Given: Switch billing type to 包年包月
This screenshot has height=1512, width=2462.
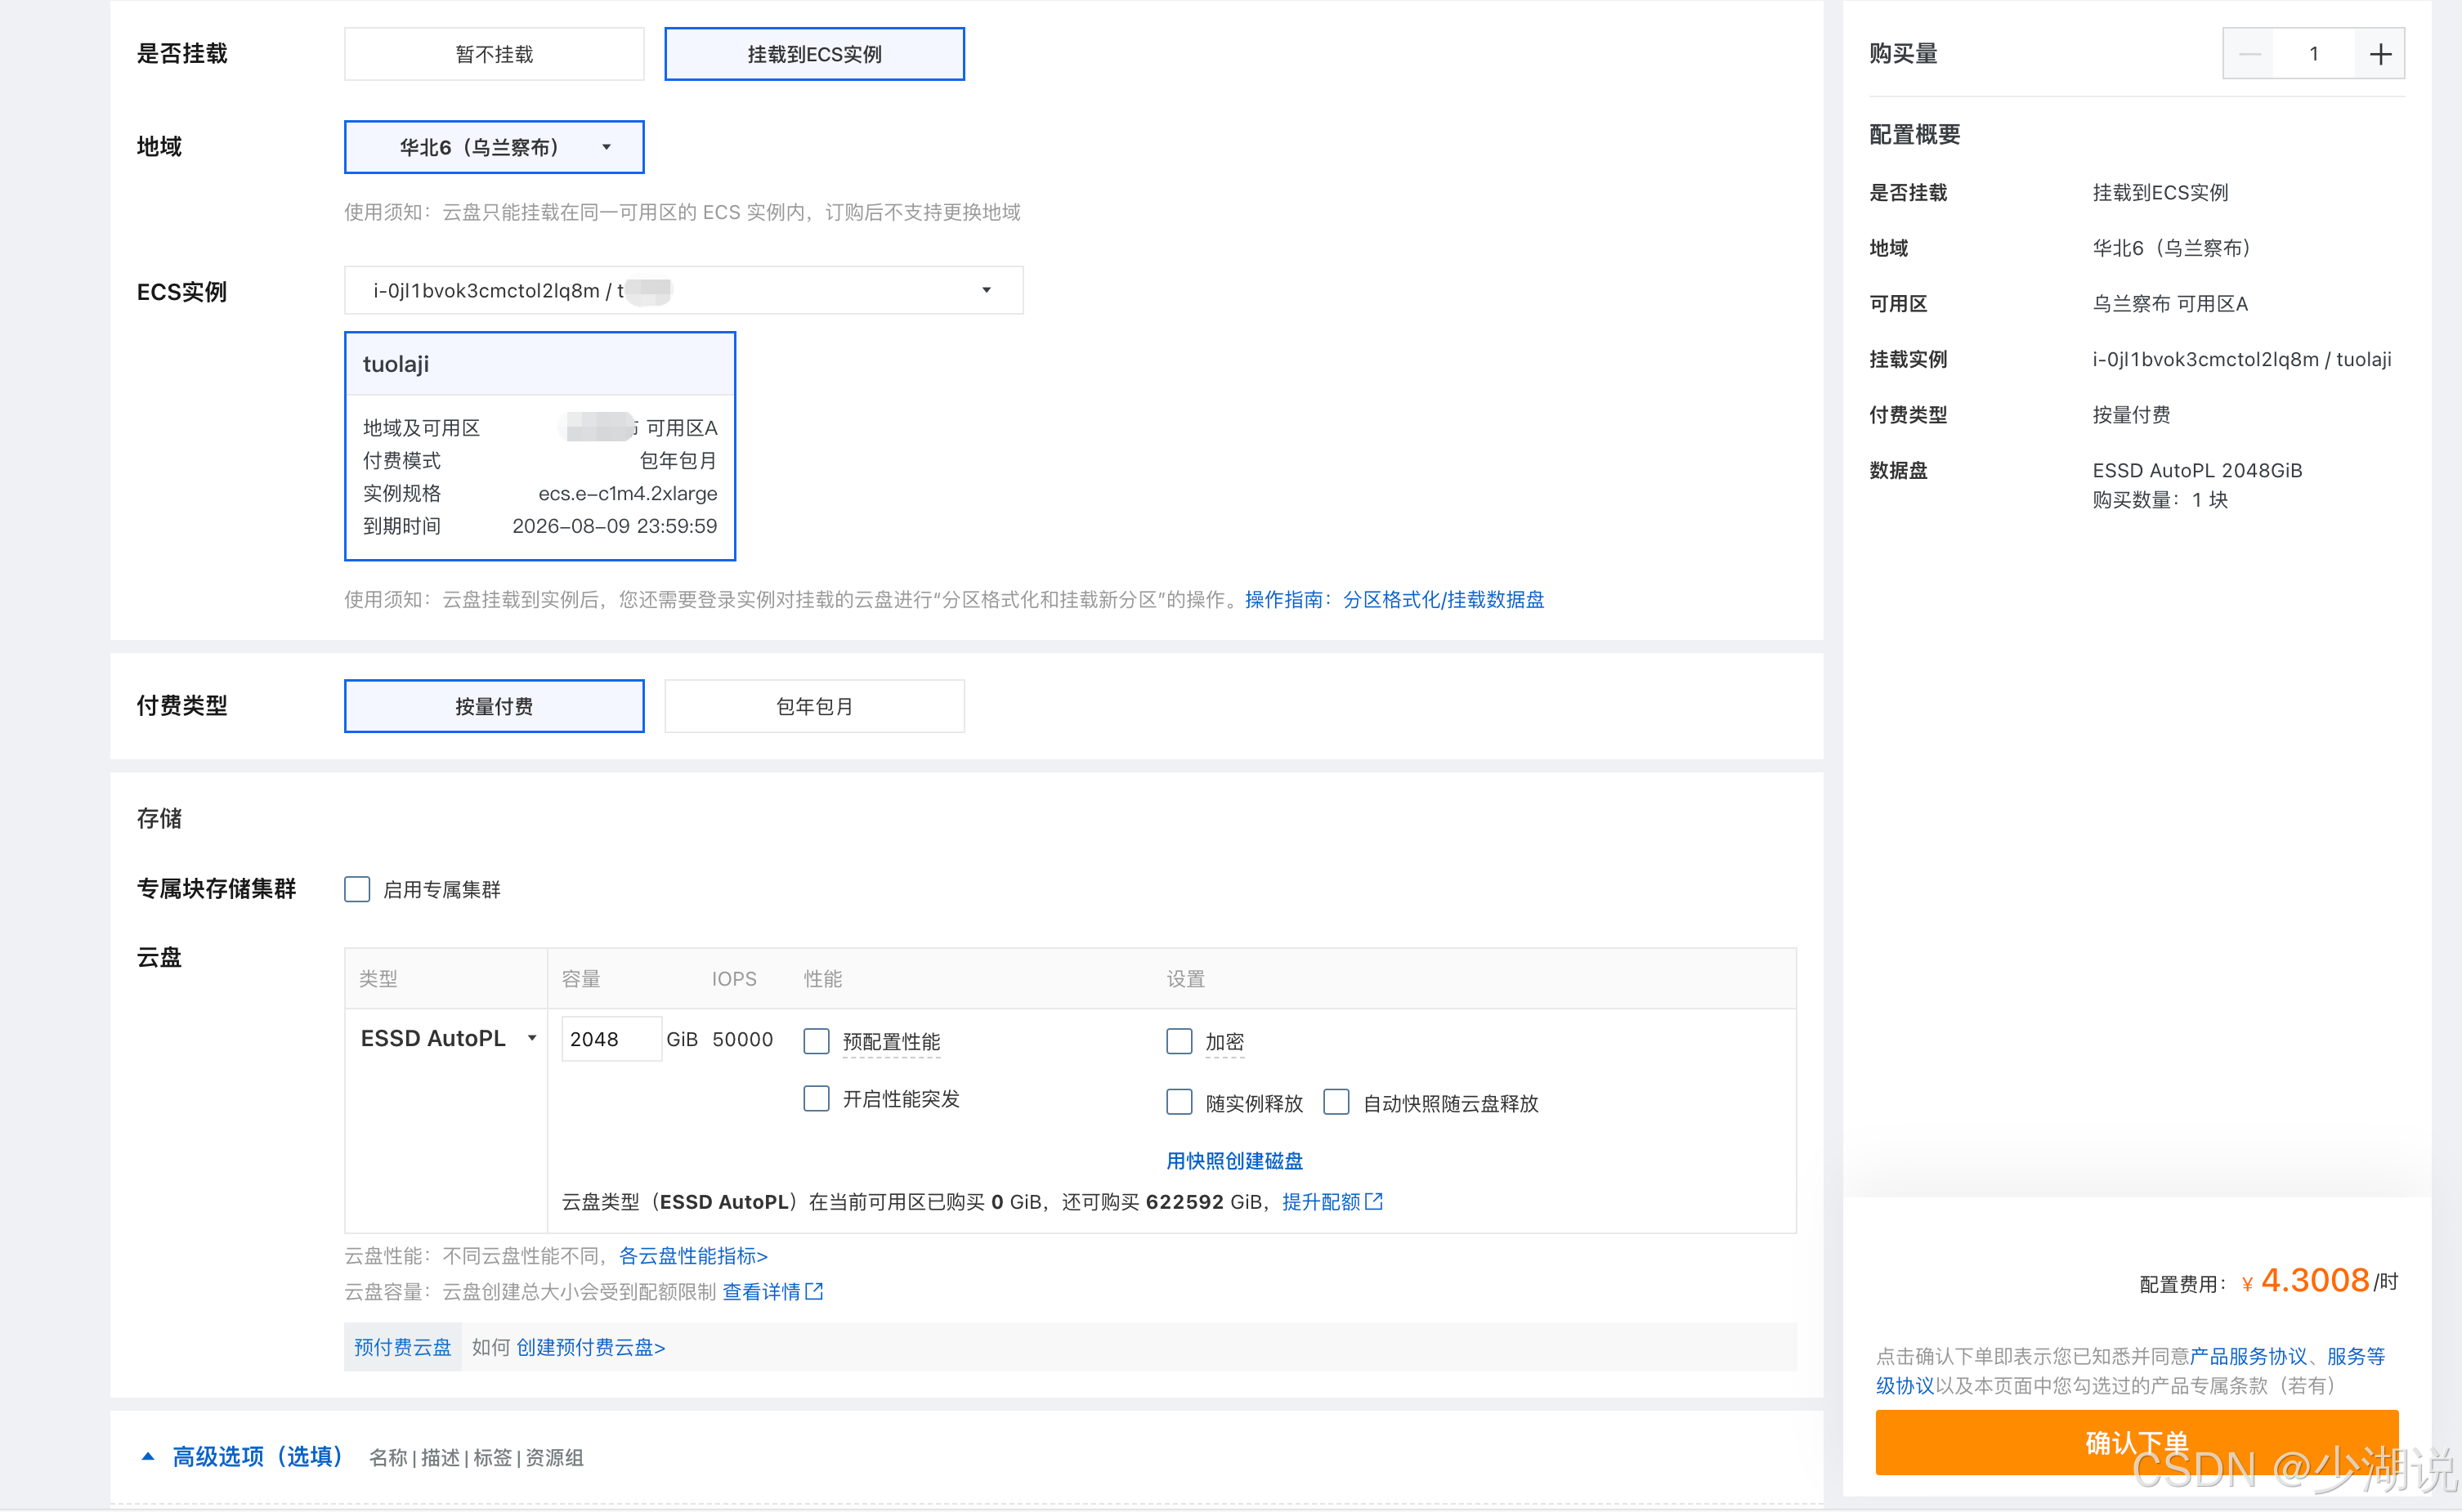Looking at the screenshot, I should coord(814,706).
